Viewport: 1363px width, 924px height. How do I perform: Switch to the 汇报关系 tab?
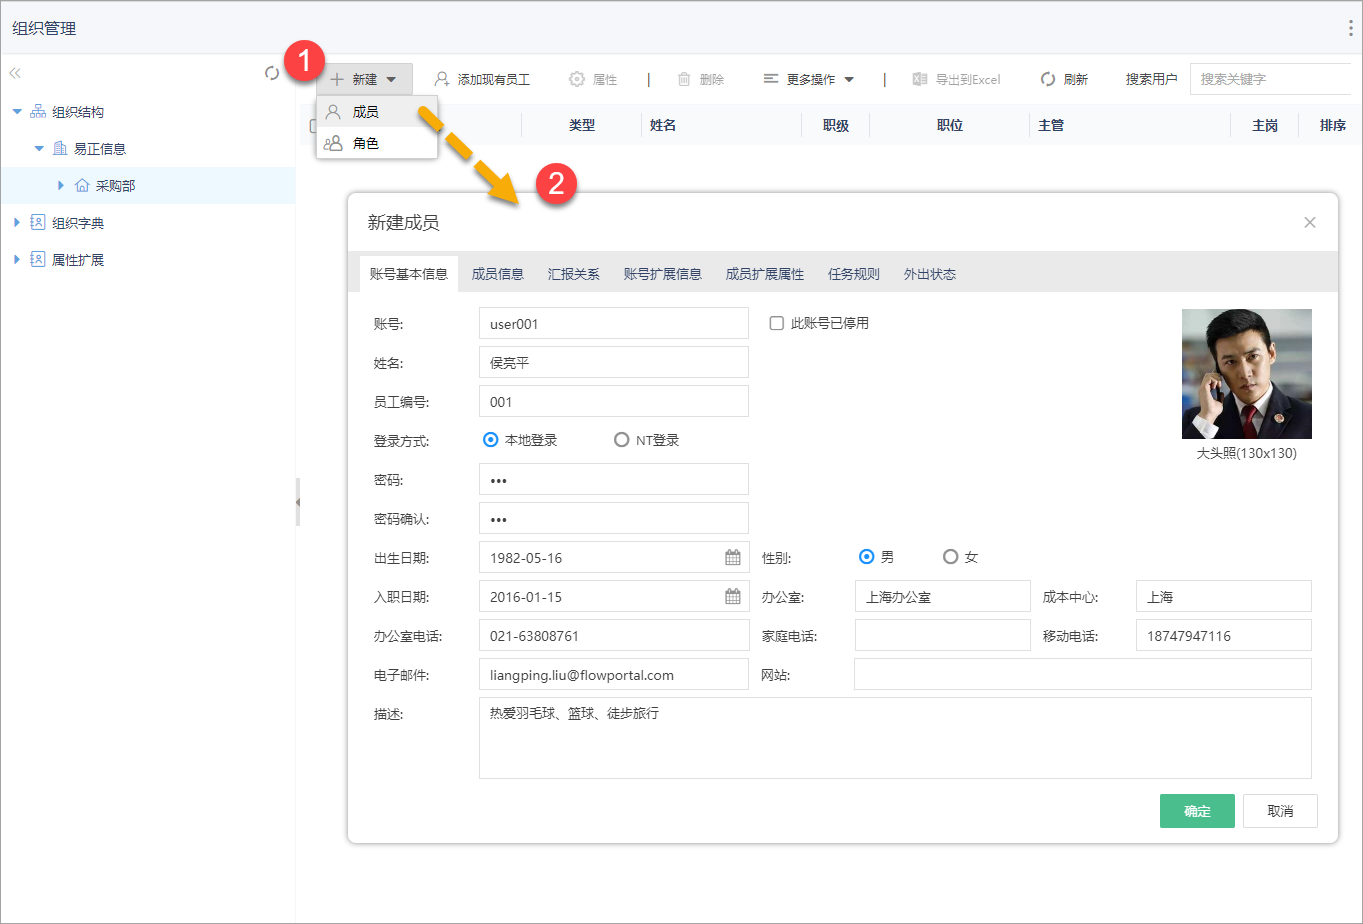tap(574, 274)
